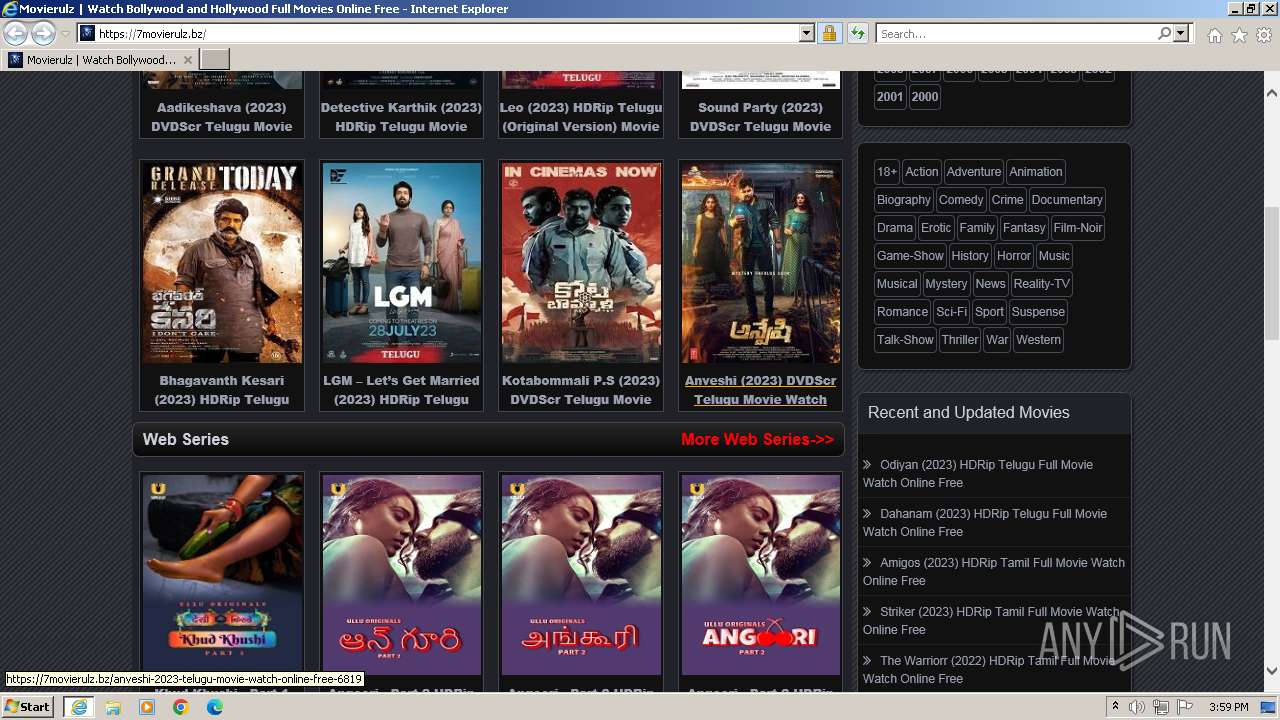Click More Web Series link
This screenshot has width=1280, height=720.
[757, 439]
